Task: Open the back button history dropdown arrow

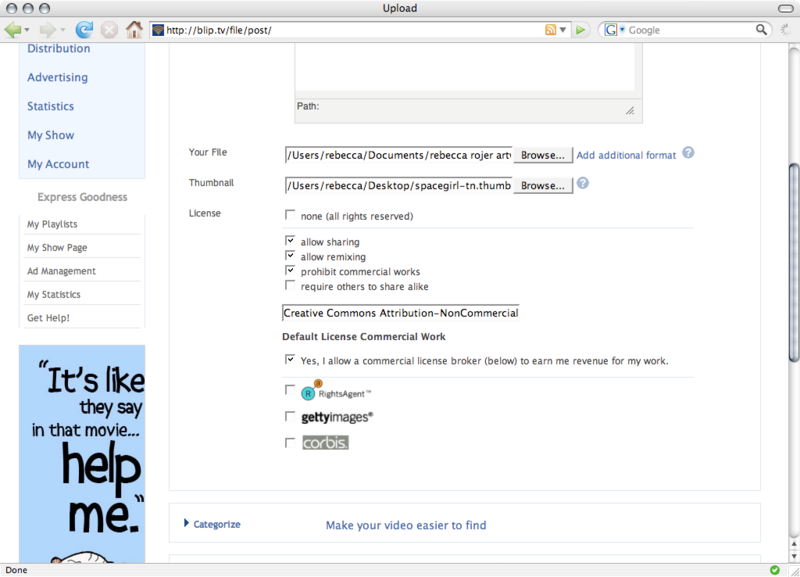Action: click(x=27, y=30)
